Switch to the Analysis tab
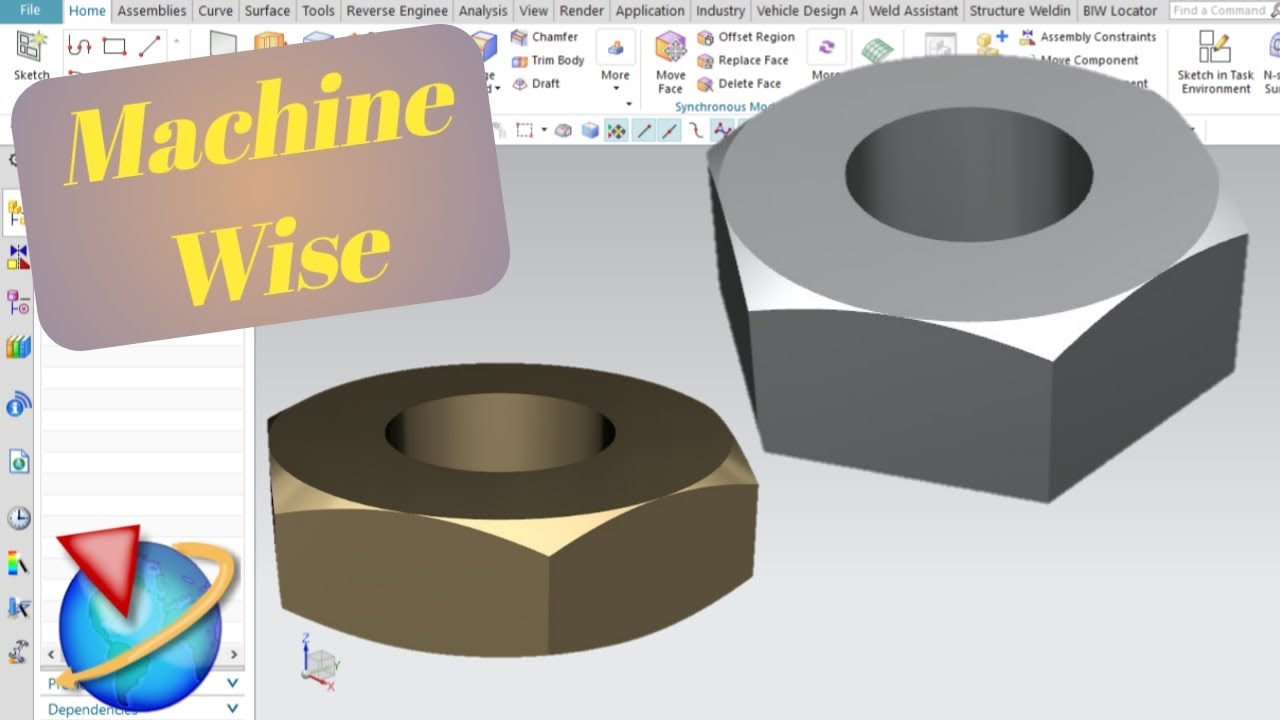 tap(483, 11)
